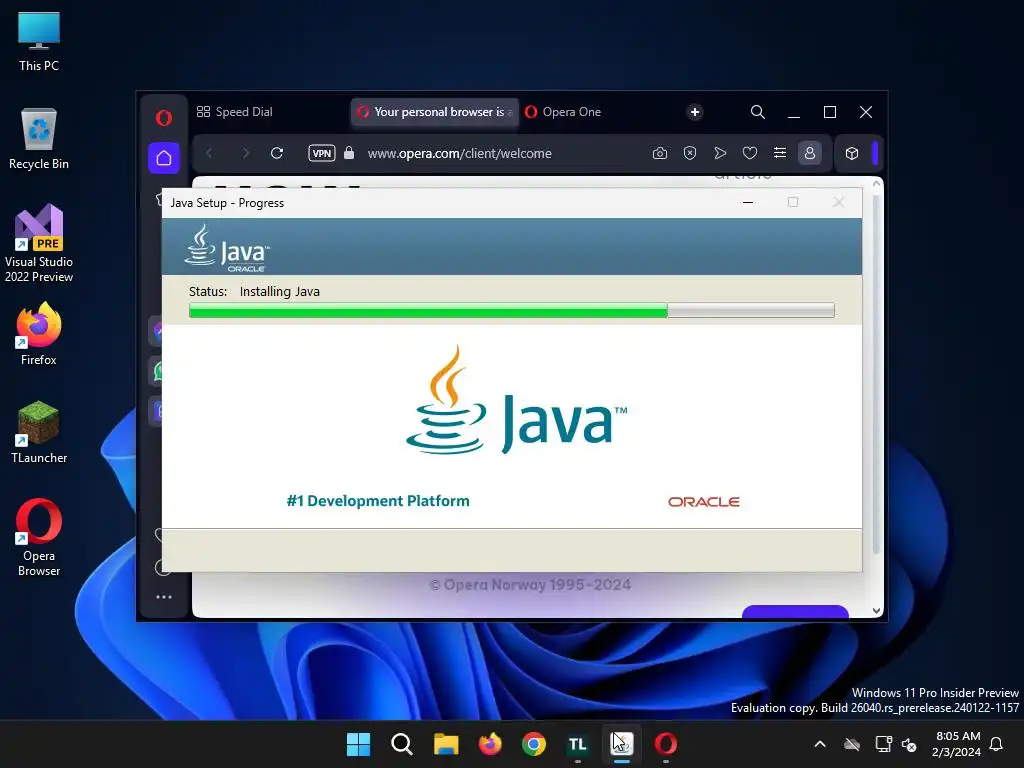The image size is (1024, 768).
Task: View site security padlock info
Action: click(x=349, y=153)
